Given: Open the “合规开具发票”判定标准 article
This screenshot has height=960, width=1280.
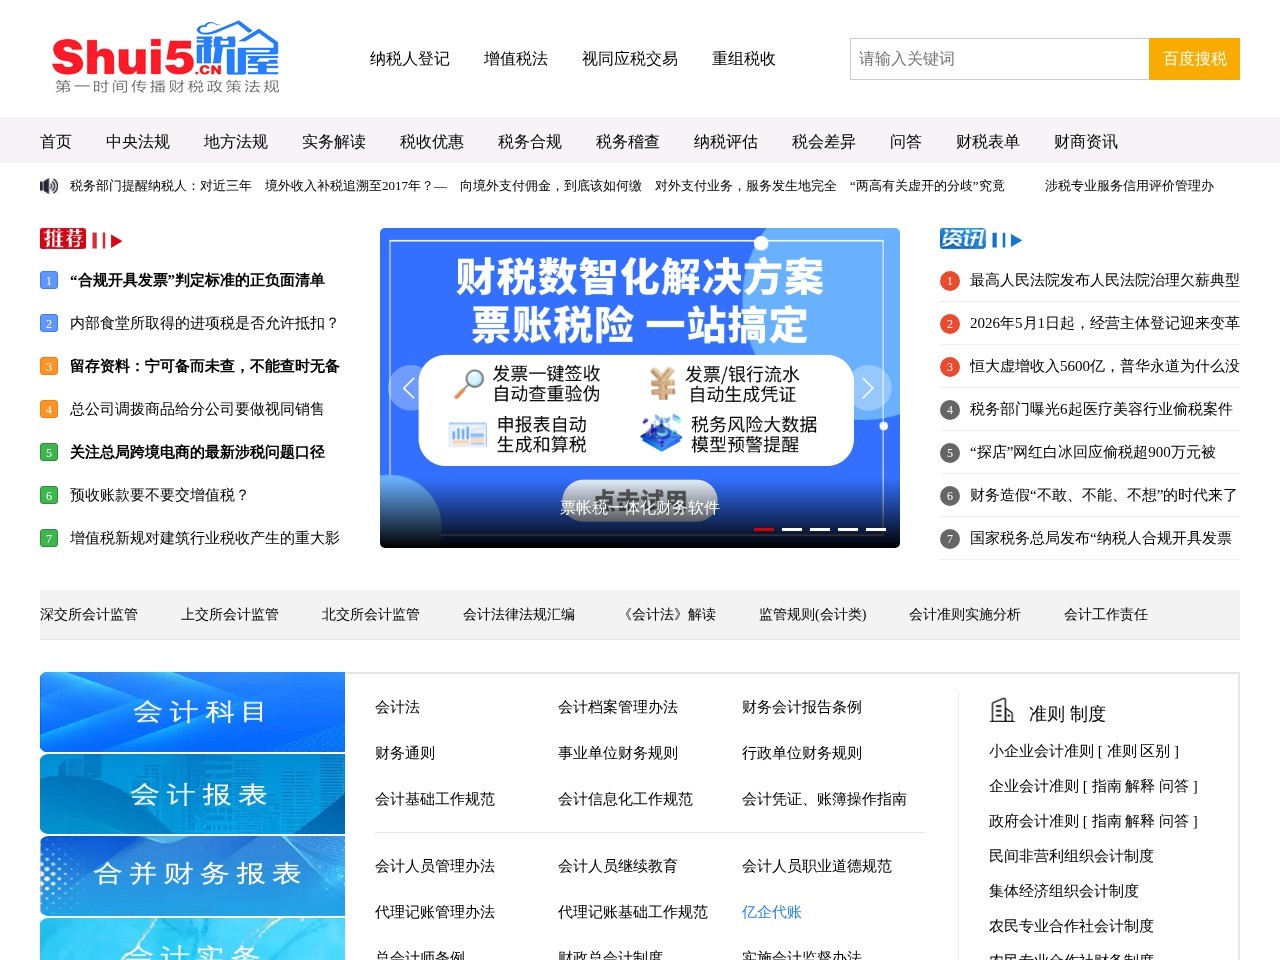Looking at the screenshot, I should pyautogui.click(x=197, y=280).
